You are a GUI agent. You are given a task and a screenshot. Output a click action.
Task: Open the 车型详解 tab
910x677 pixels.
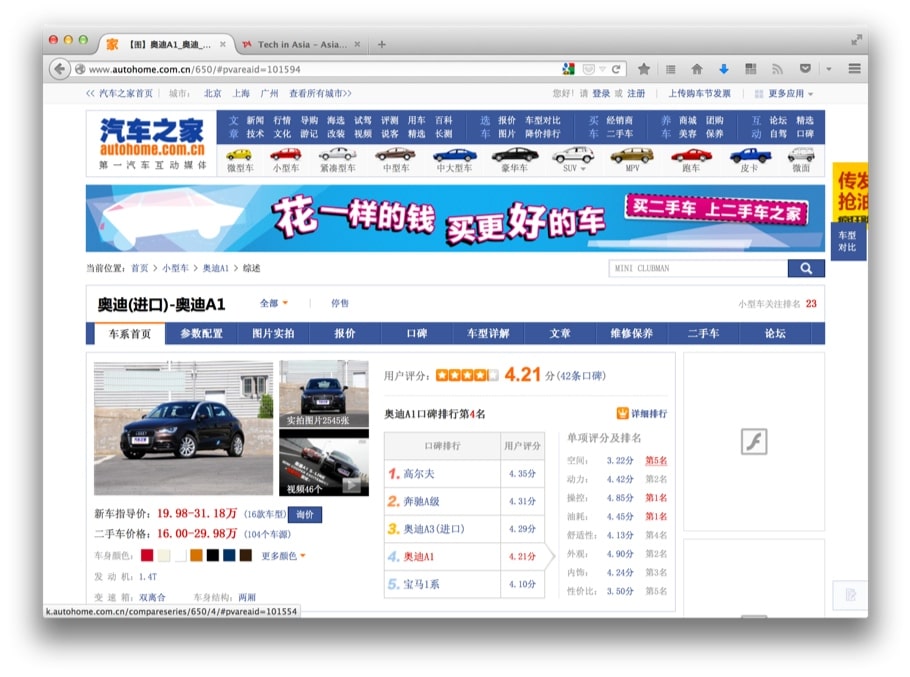pos(488,334)
